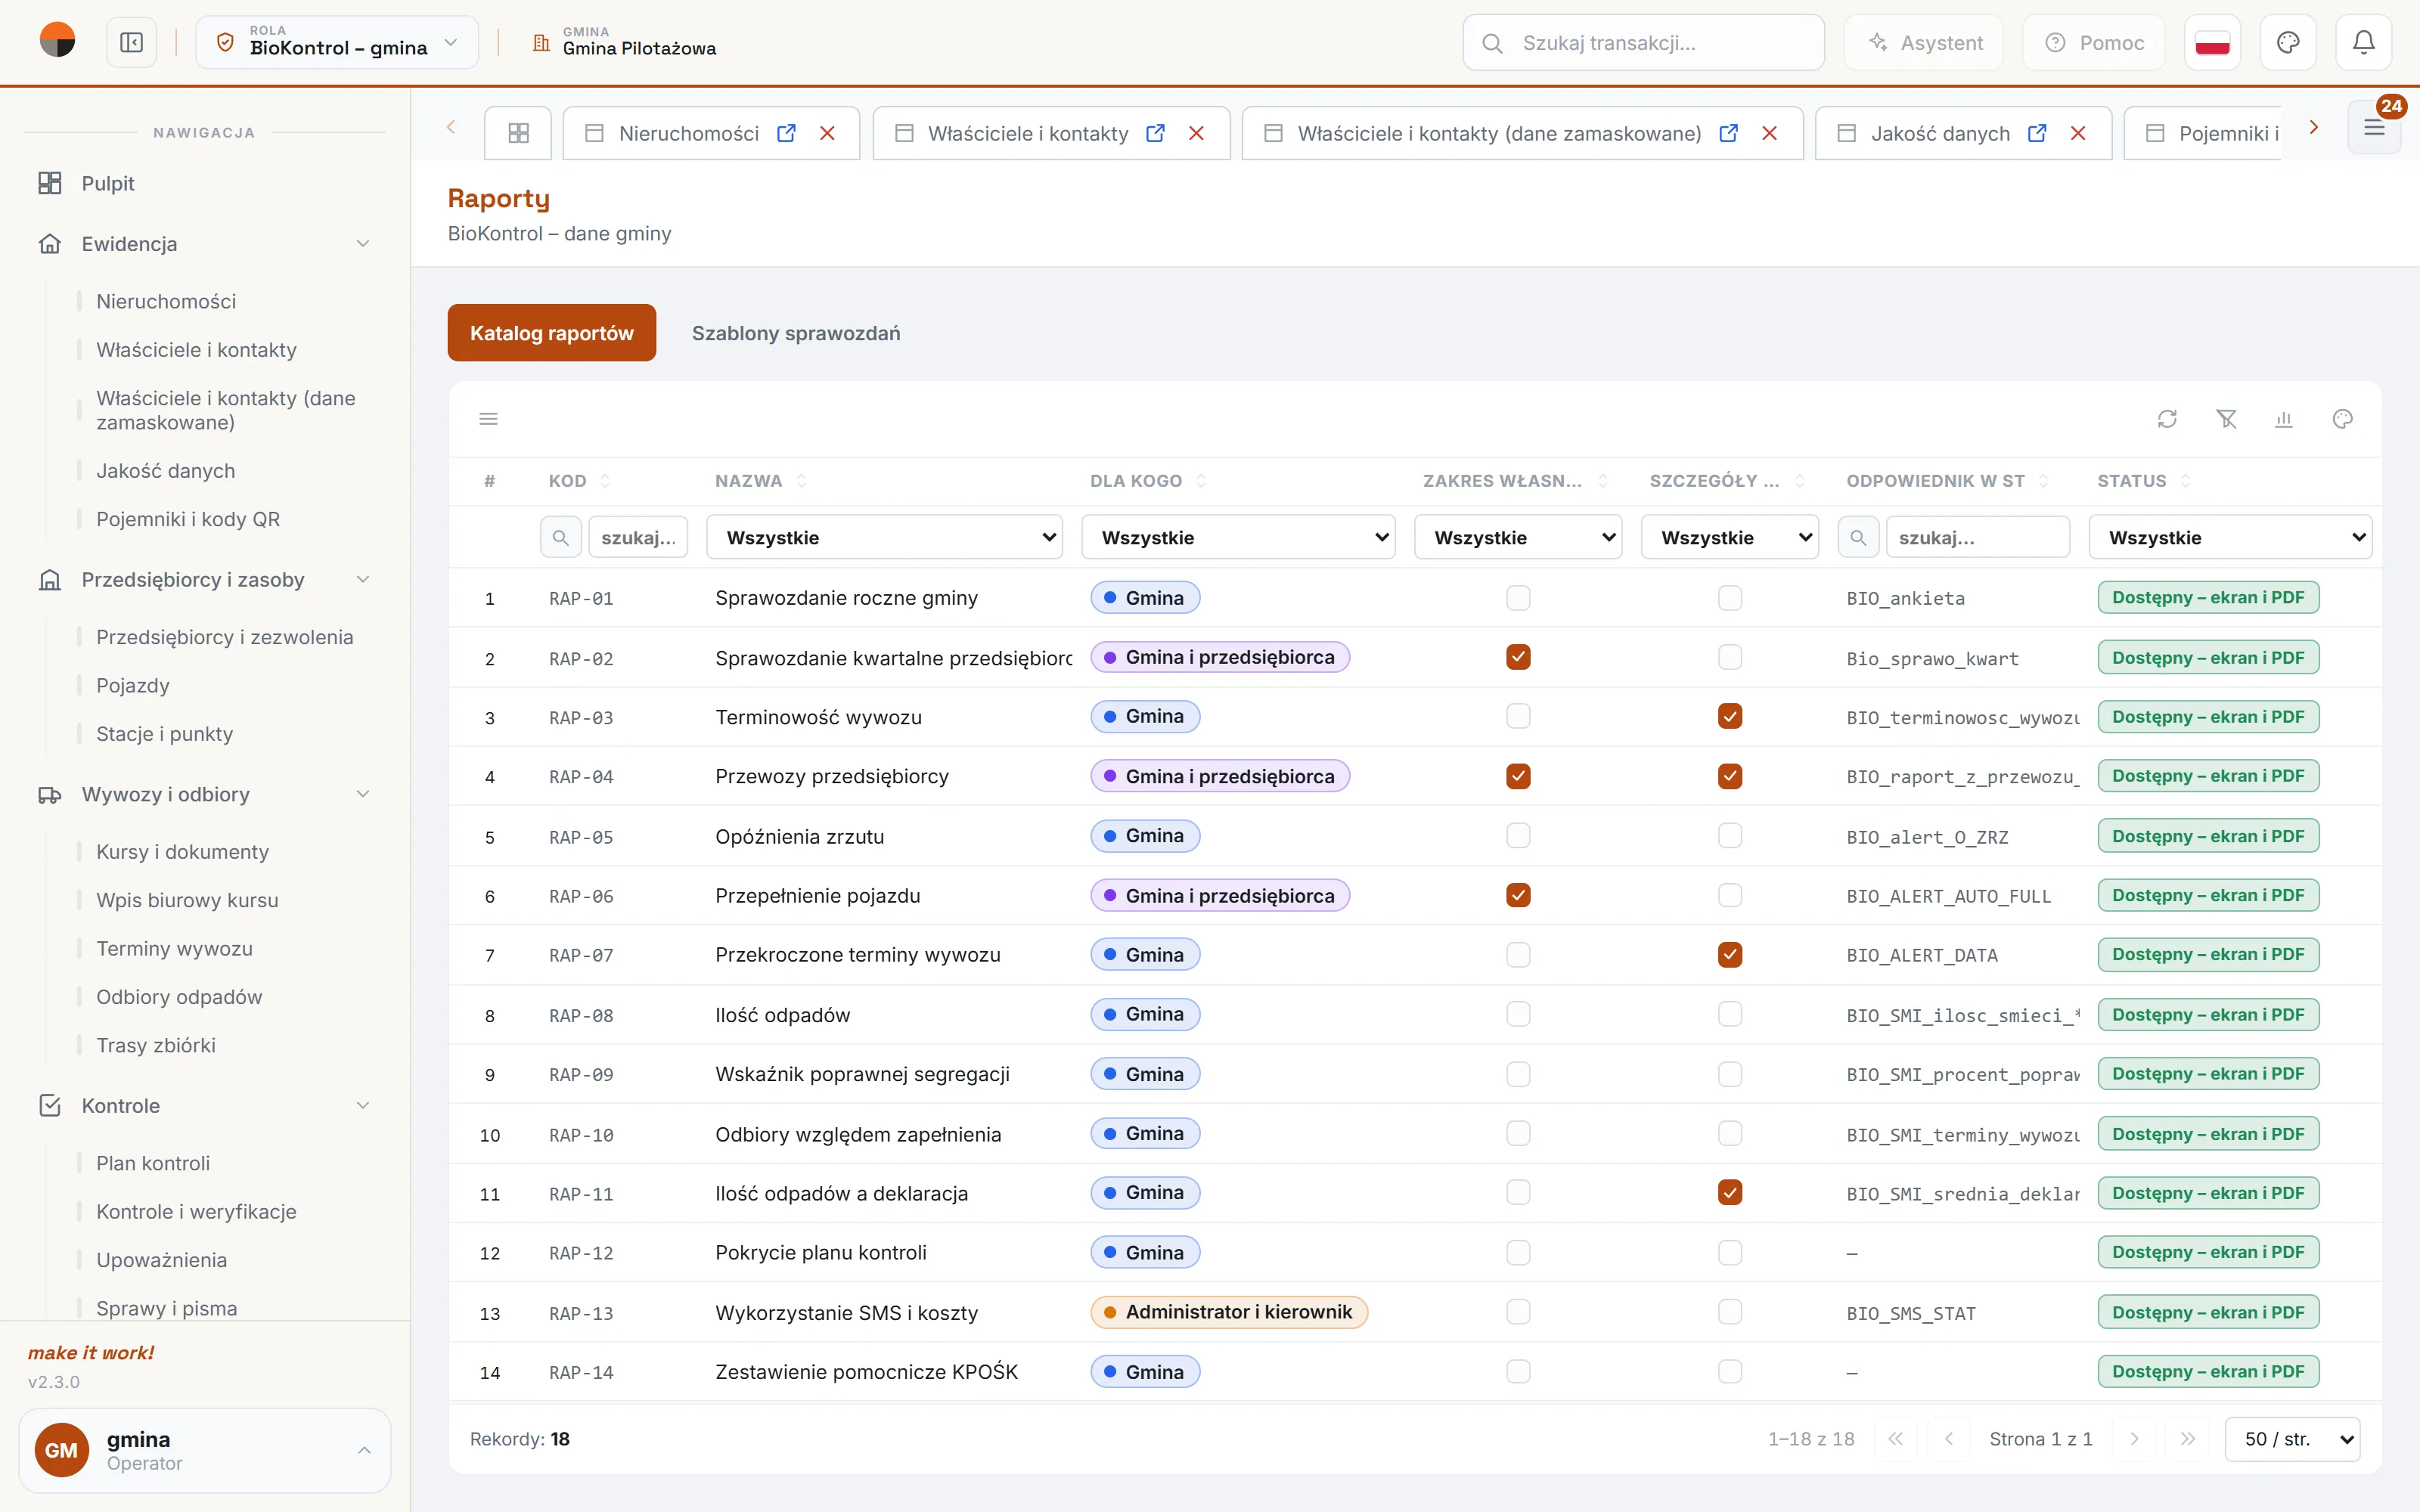Expand the gmina Operator user menu
The height and width of the screenshot is (1512, 2420).
[205, 1450]
